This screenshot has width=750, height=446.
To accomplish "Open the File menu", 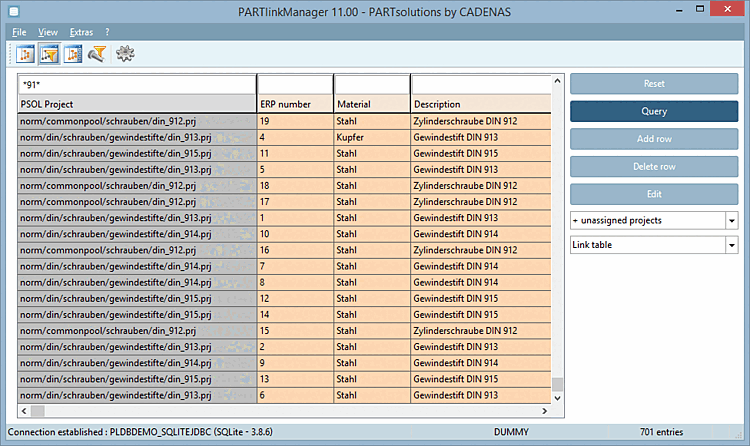I will tap(19, 32).
